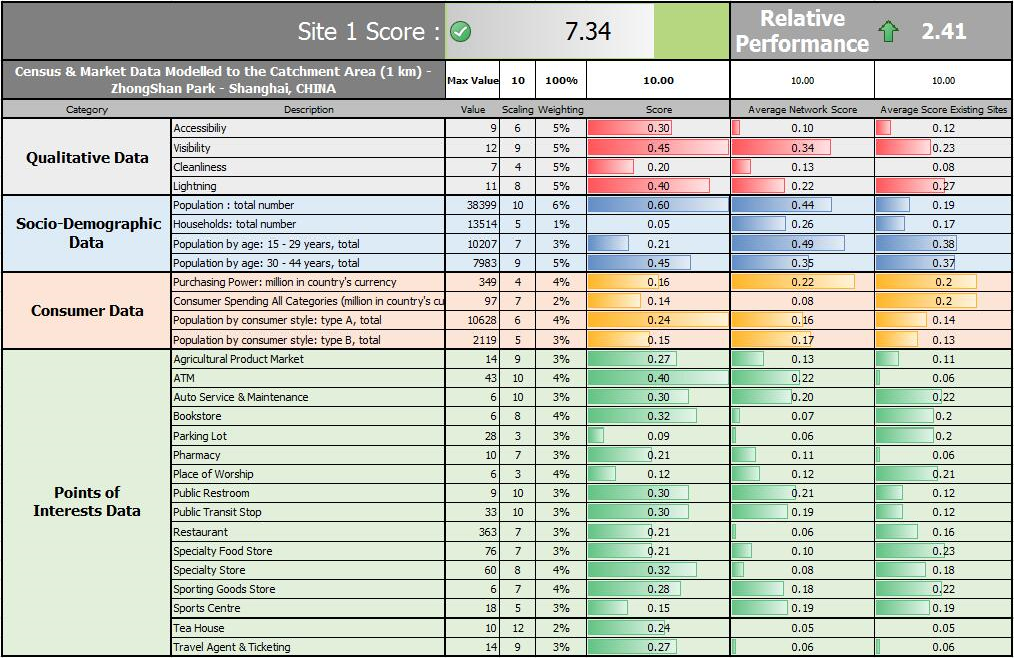Click the Average Score Existing Sites header
This screenshot has width=1014, height=658.
[943, 109]
